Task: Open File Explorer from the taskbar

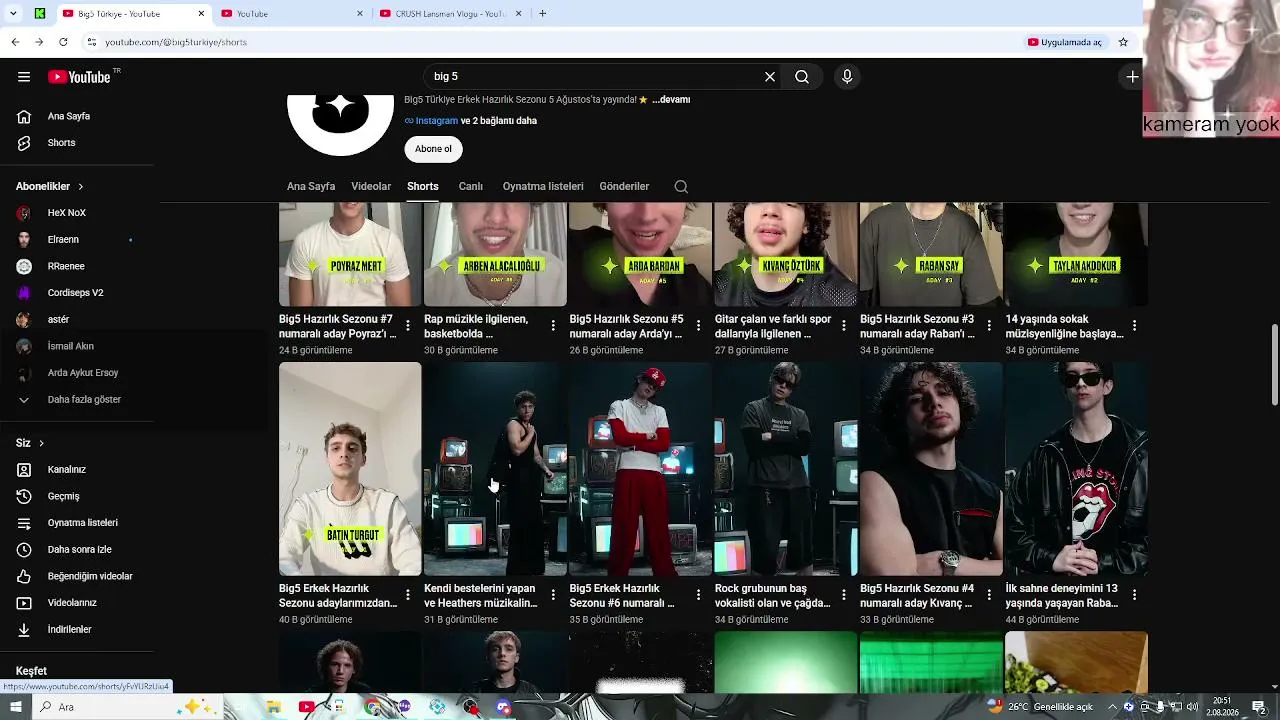Action: [273, 707]
